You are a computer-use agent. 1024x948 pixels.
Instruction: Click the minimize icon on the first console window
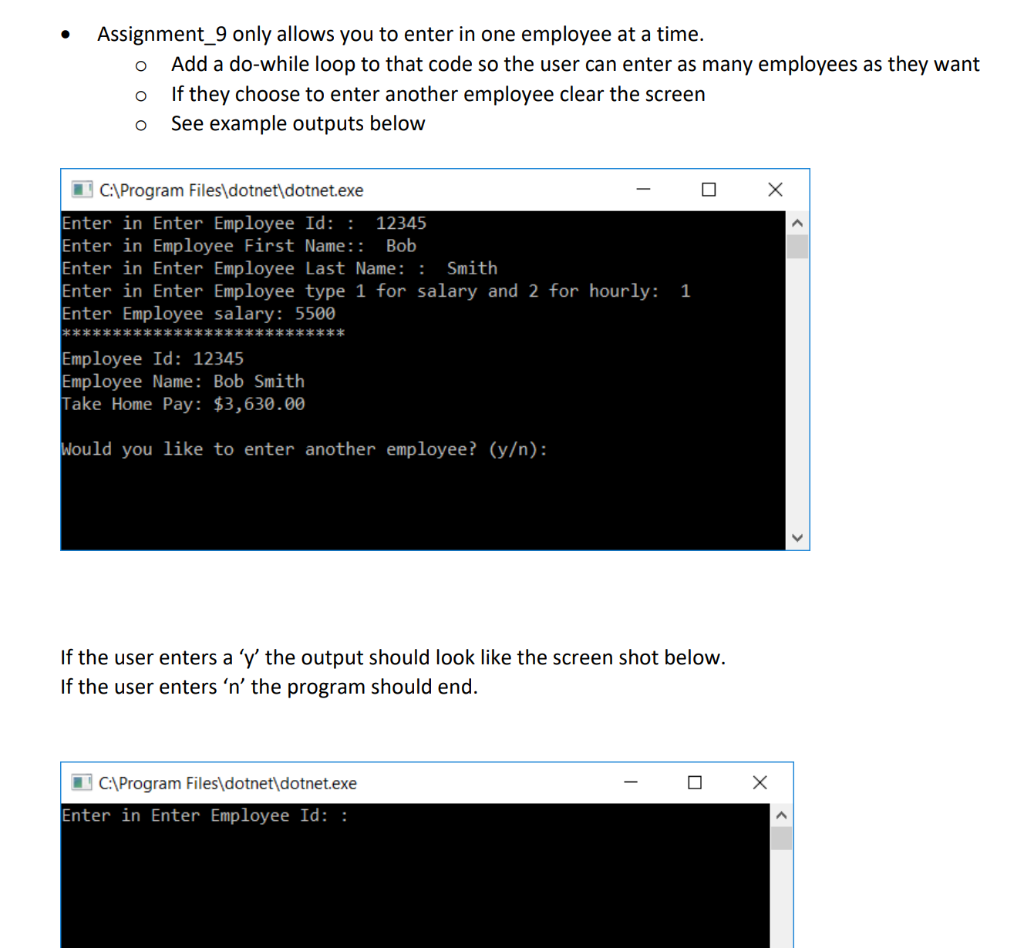coord(643,189)
